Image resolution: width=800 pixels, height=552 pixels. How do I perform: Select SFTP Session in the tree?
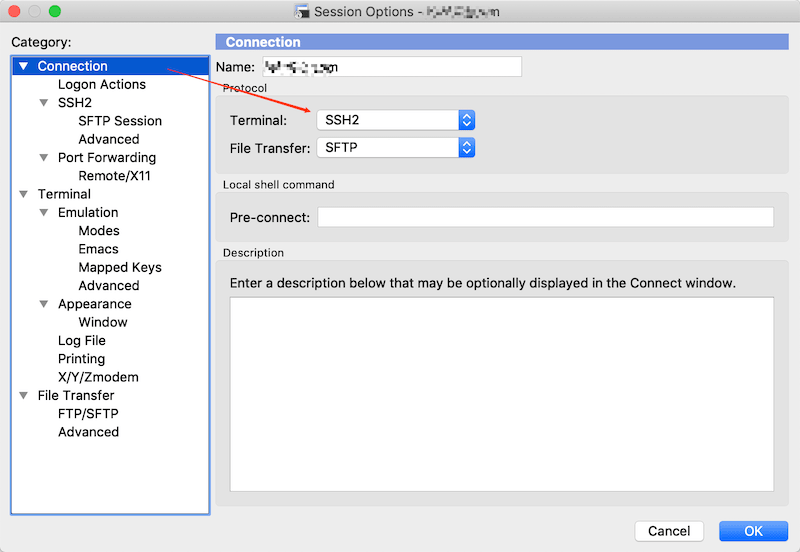pos(120,121)
